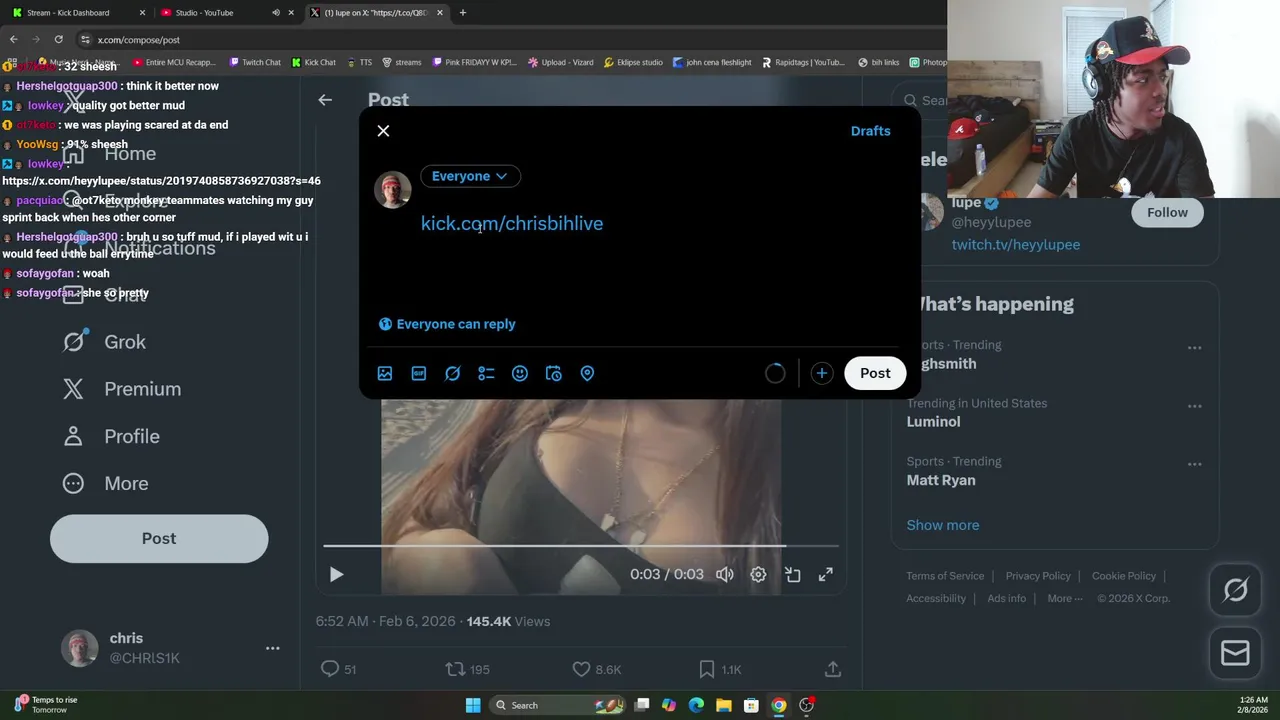The image size is (1280, 720).
Task: Seek on the video progress bar
Action: coord(580,546)
